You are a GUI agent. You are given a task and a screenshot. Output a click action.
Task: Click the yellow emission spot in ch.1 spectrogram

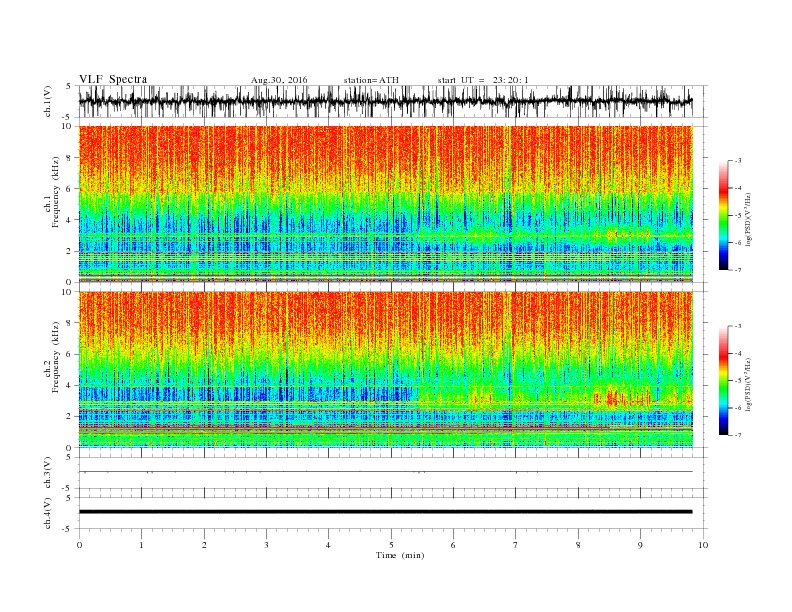tap(613, 234)
